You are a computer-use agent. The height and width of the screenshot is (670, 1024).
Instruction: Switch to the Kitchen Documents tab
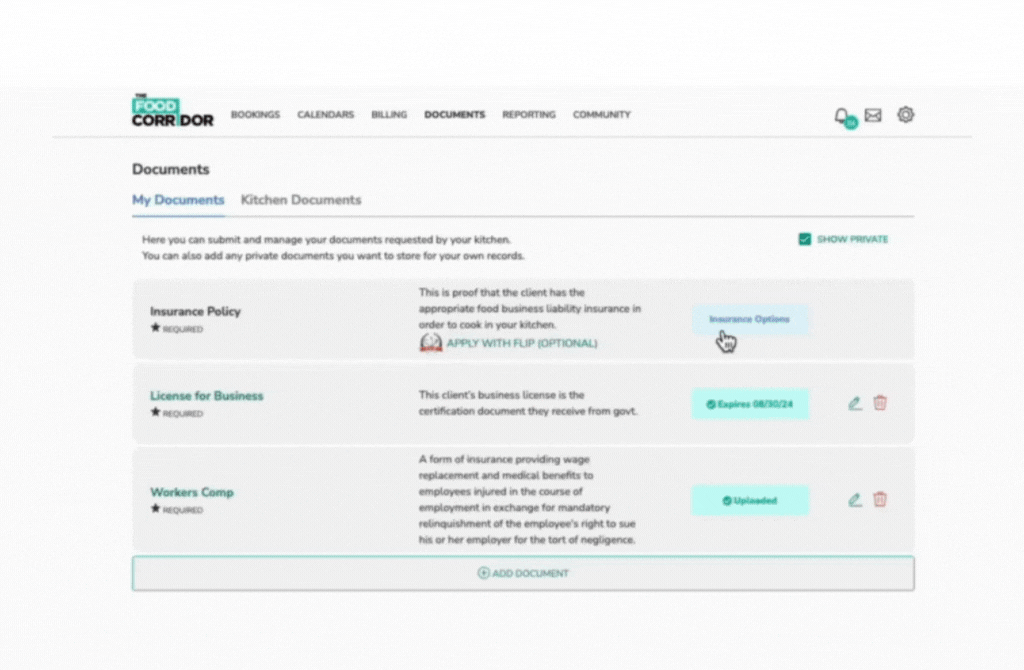pyautogui.click(x=301, y=200)
